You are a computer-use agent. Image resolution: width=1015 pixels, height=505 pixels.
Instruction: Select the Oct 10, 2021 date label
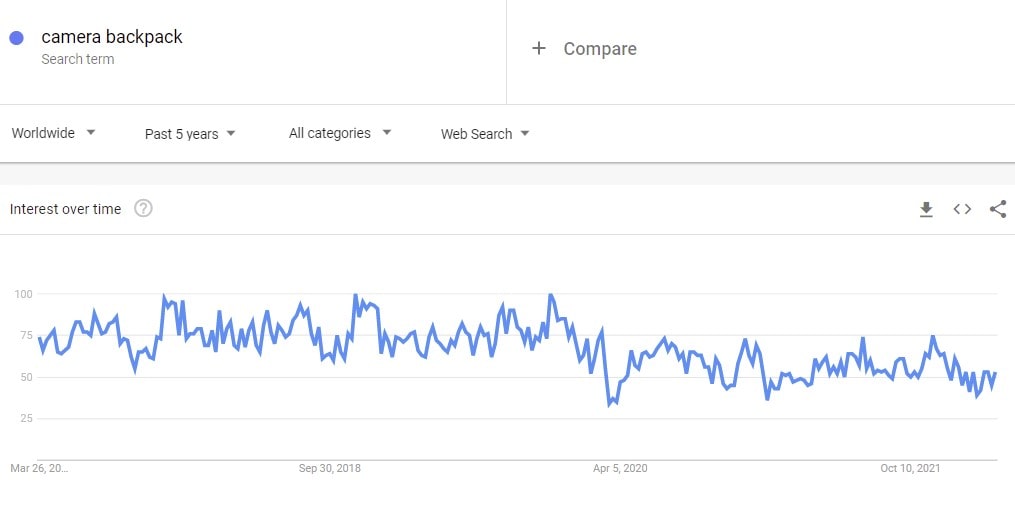click(x=911, y=468)
